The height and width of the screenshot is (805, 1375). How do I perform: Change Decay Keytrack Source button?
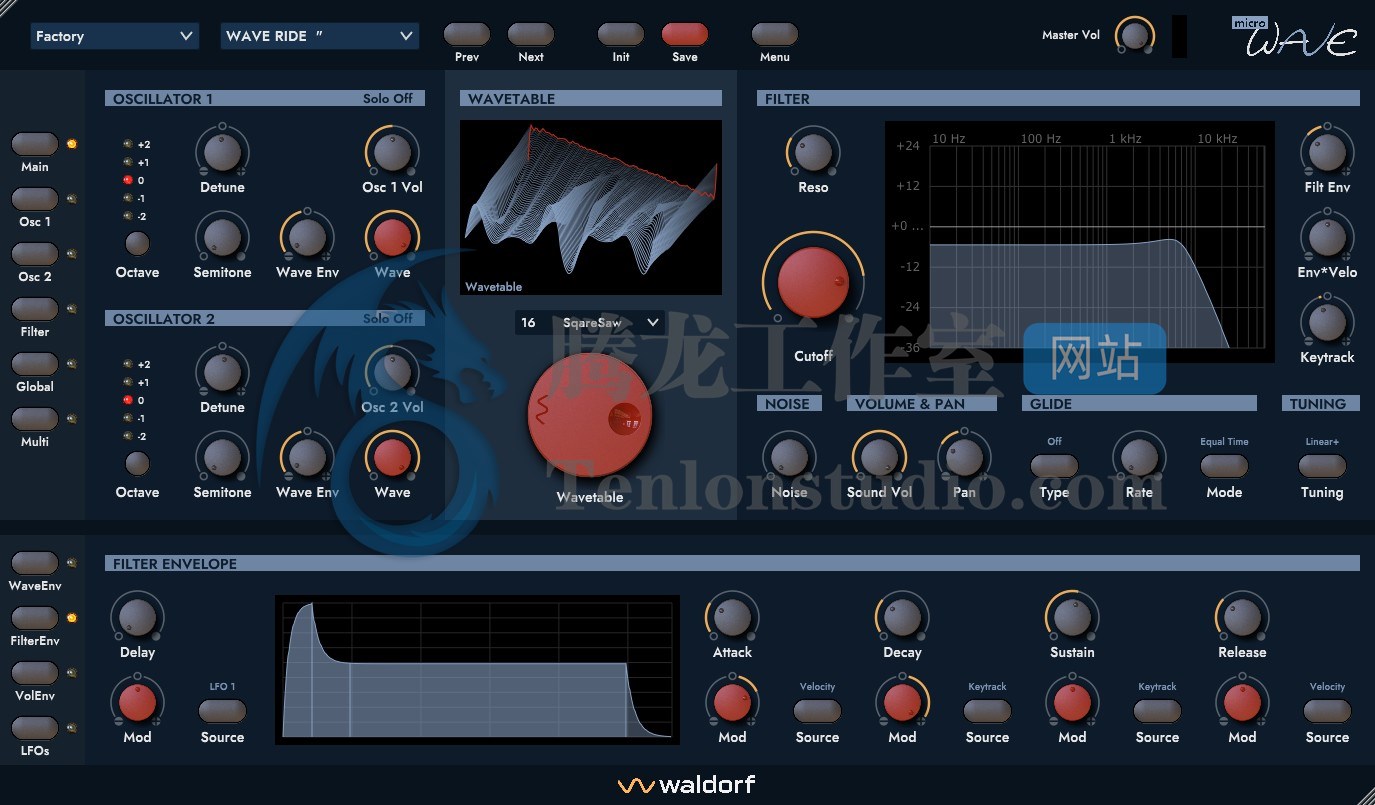(987, 711)
